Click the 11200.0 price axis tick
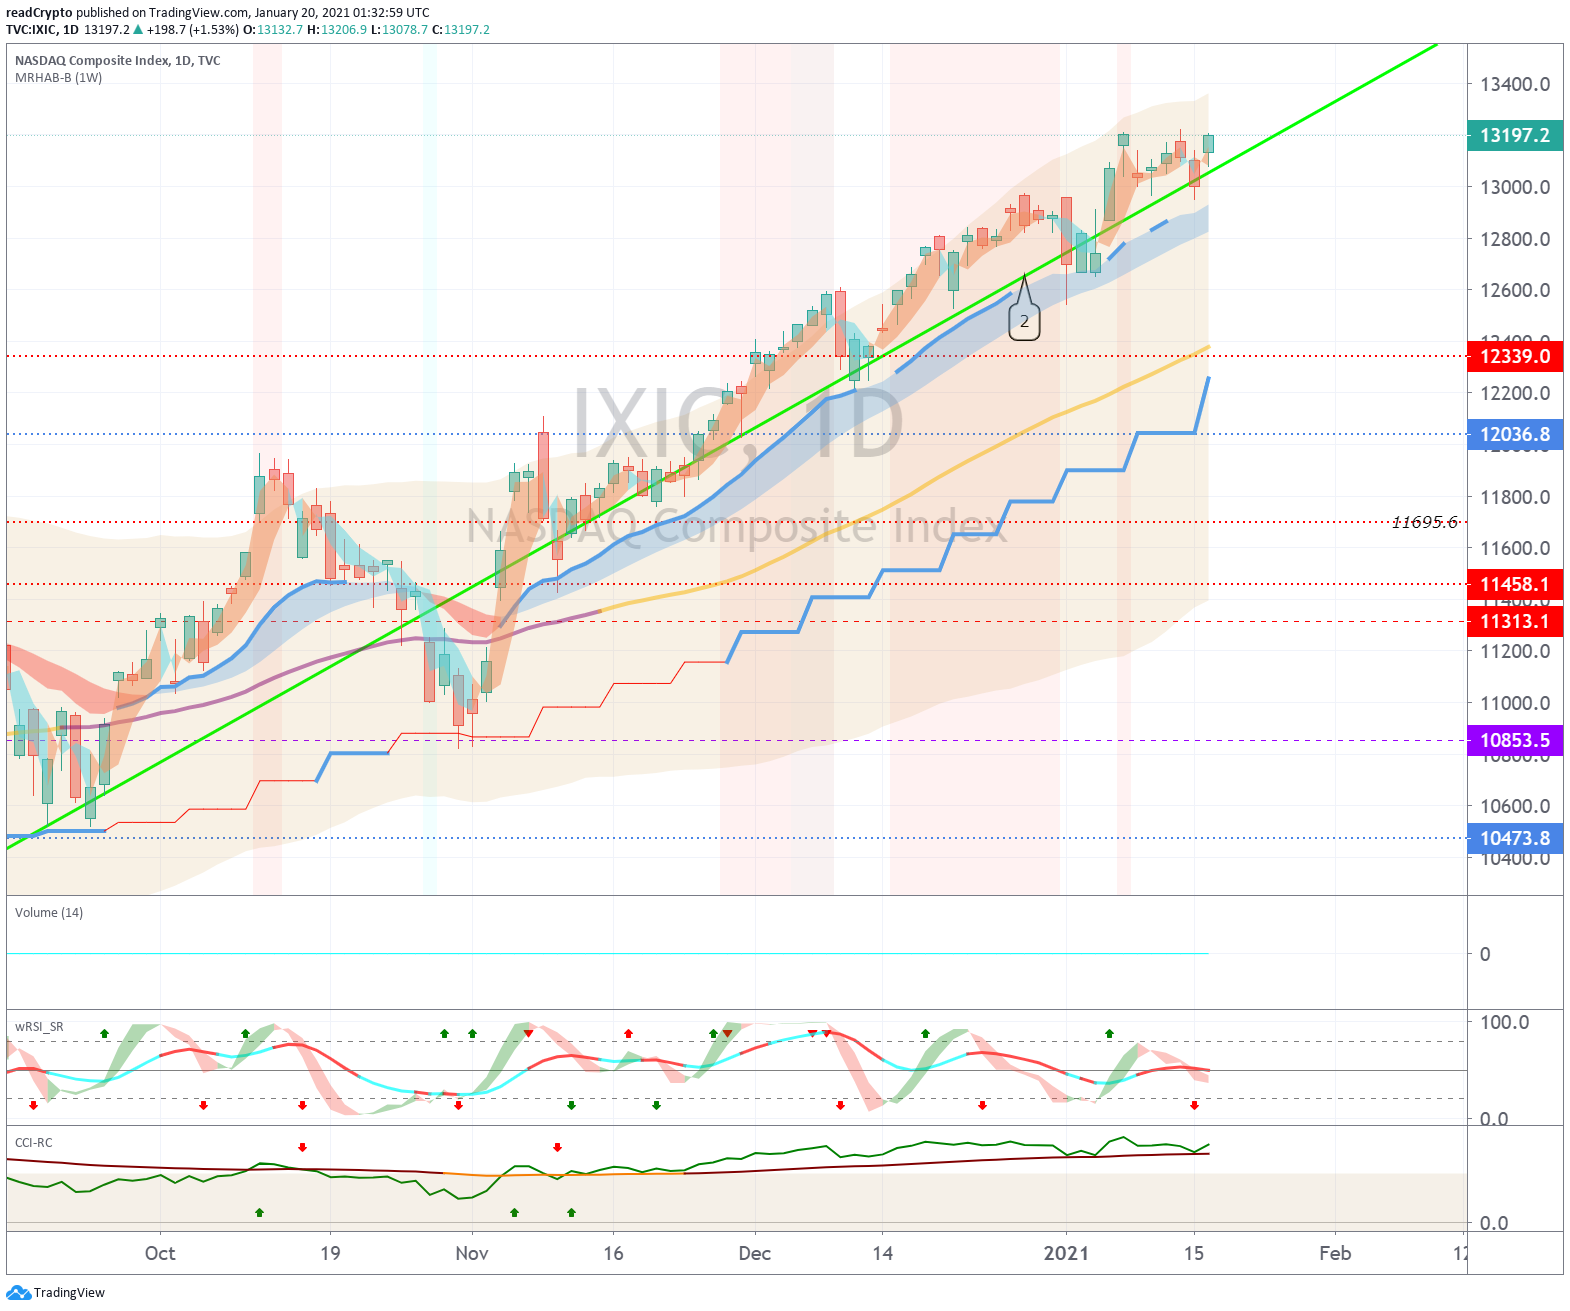1570x1311 pixels. pos(1515,652)
